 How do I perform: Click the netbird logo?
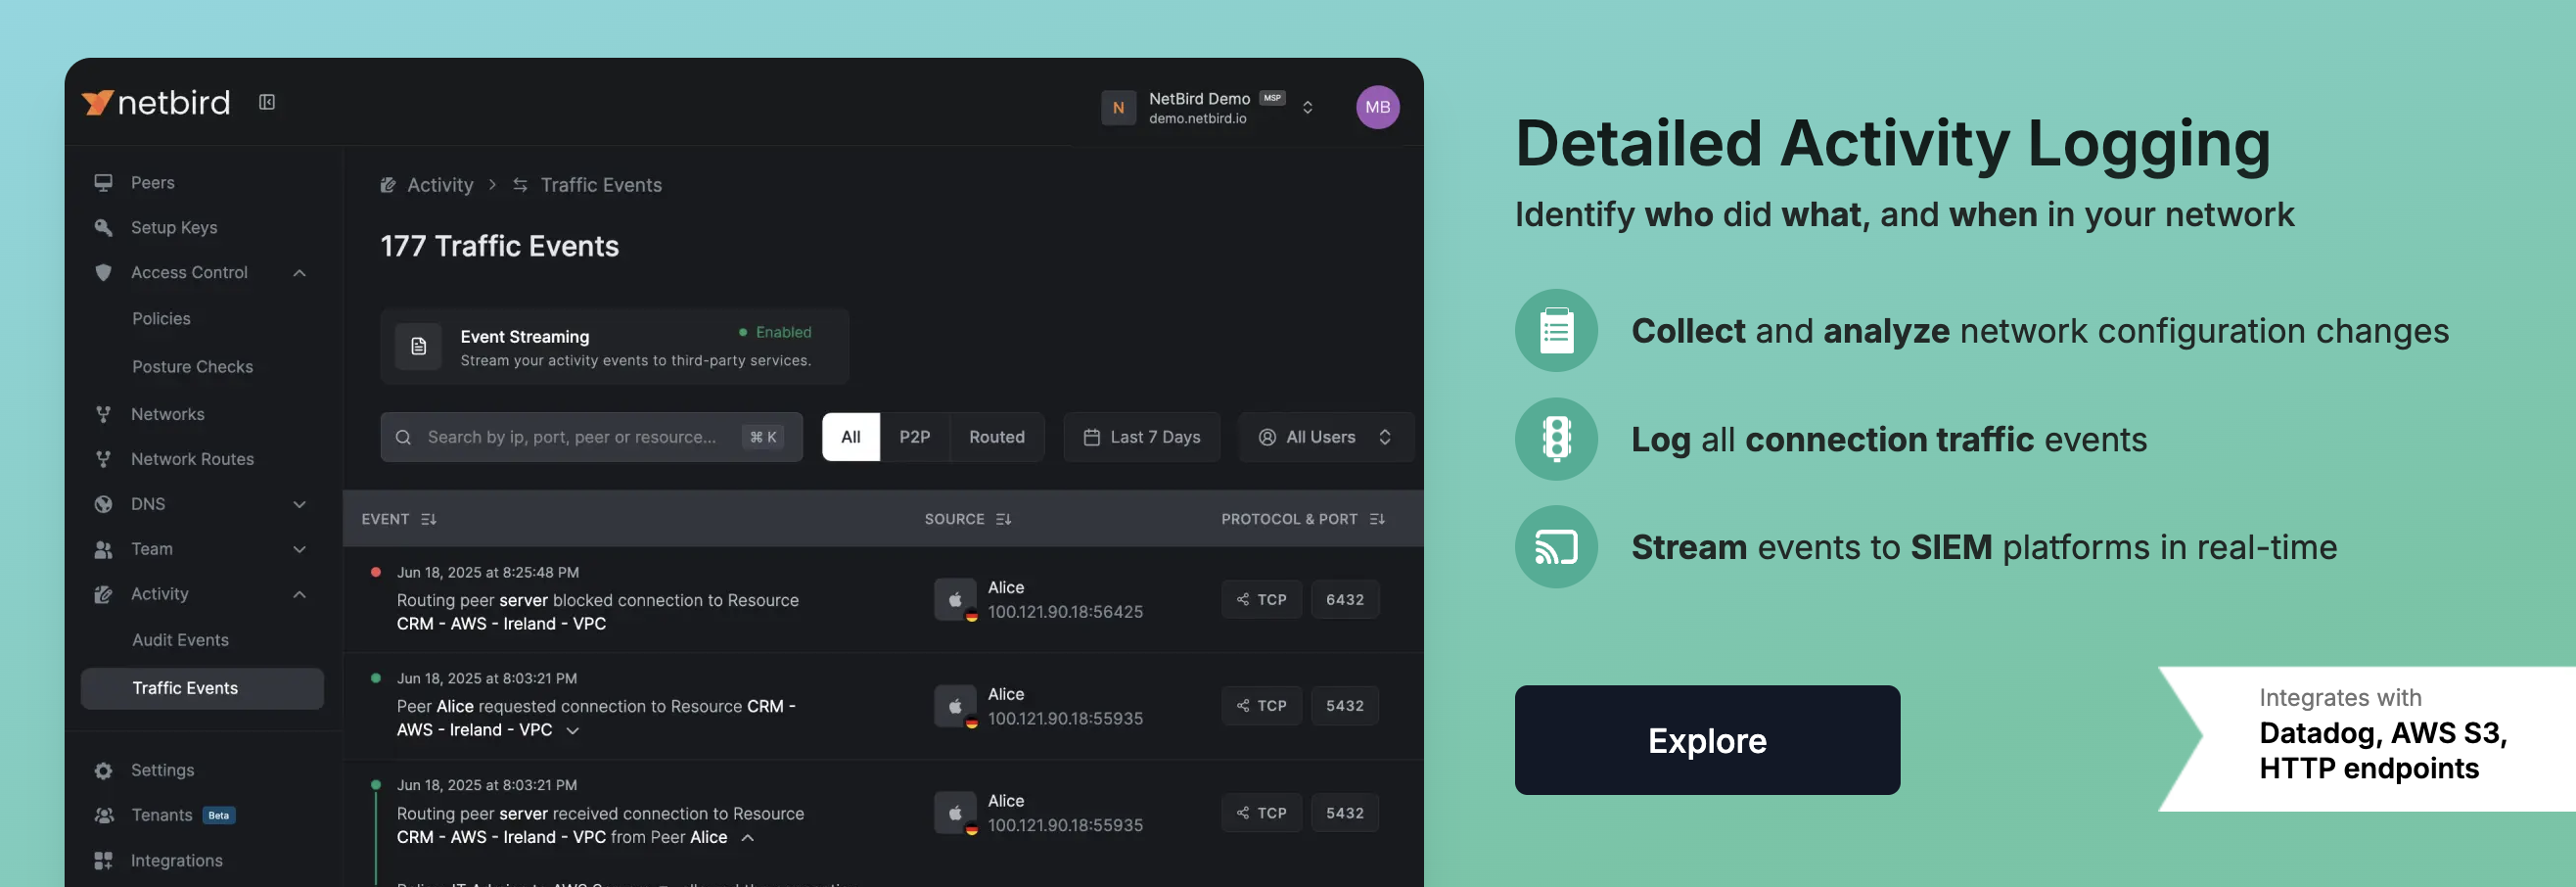(x=156, y=103)
